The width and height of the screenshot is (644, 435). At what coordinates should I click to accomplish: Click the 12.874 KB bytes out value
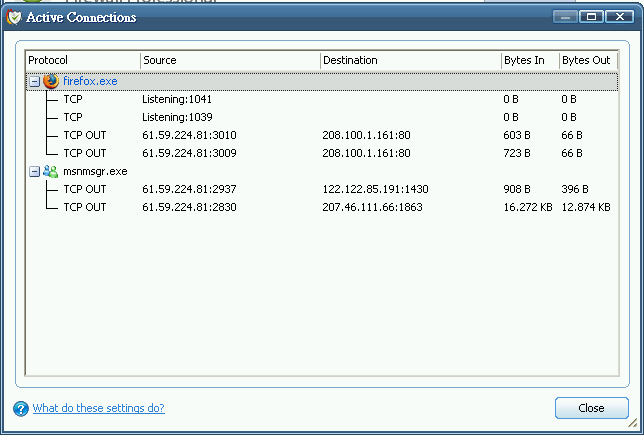[x=586, y=207]
